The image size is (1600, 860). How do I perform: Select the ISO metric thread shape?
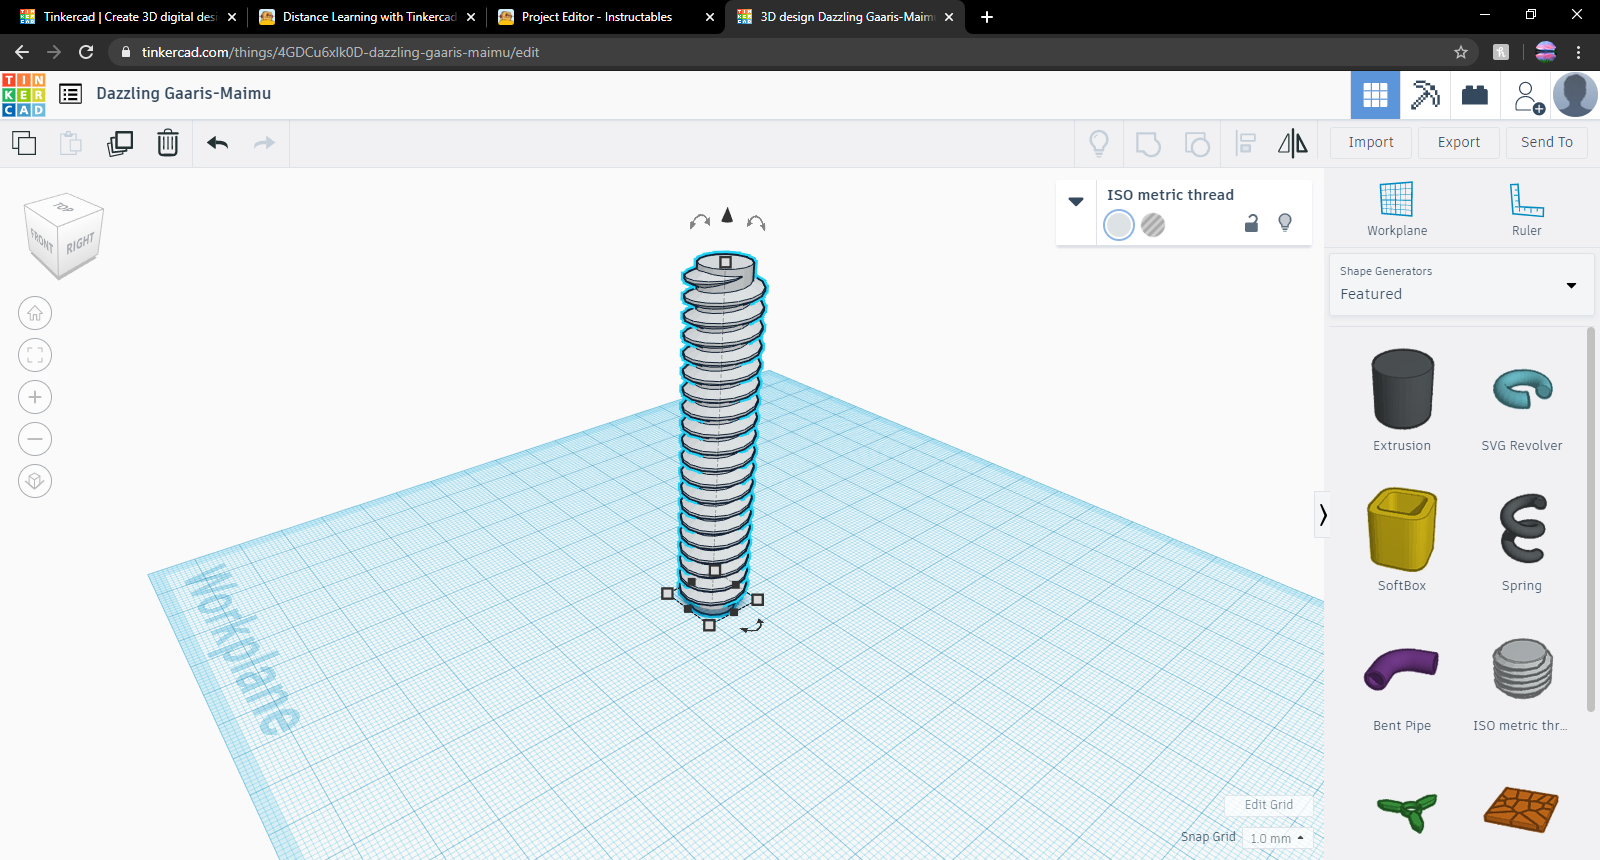point(1522,680)
